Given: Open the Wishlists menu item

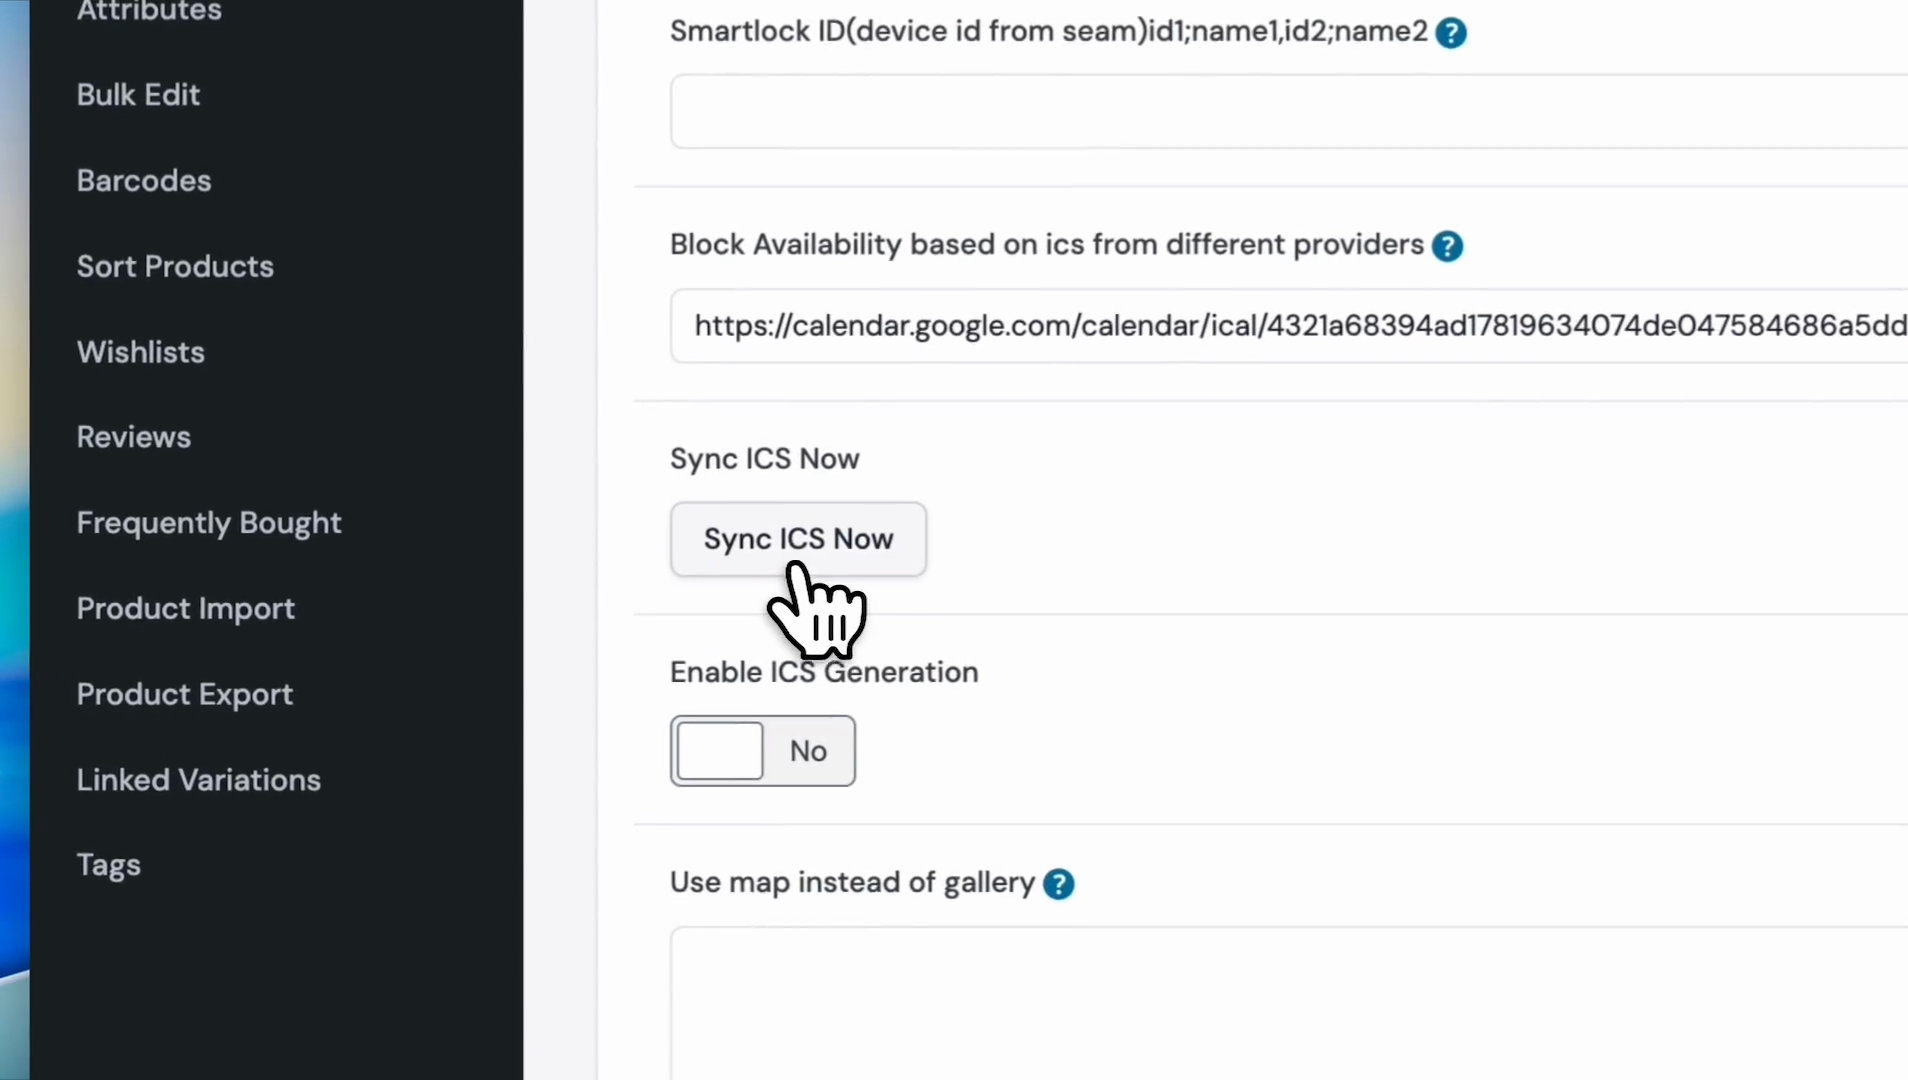Looking at the screenshot, I should click(141, 352).
